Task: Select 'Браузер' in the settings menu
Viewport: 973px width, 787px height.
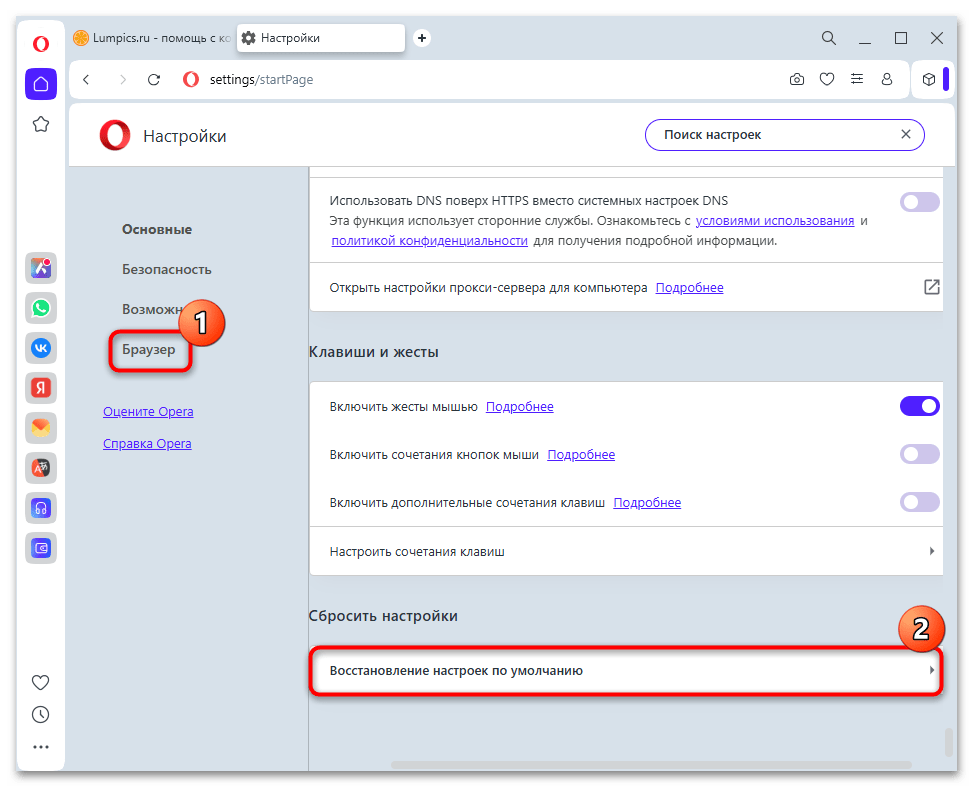Action: 149,350
